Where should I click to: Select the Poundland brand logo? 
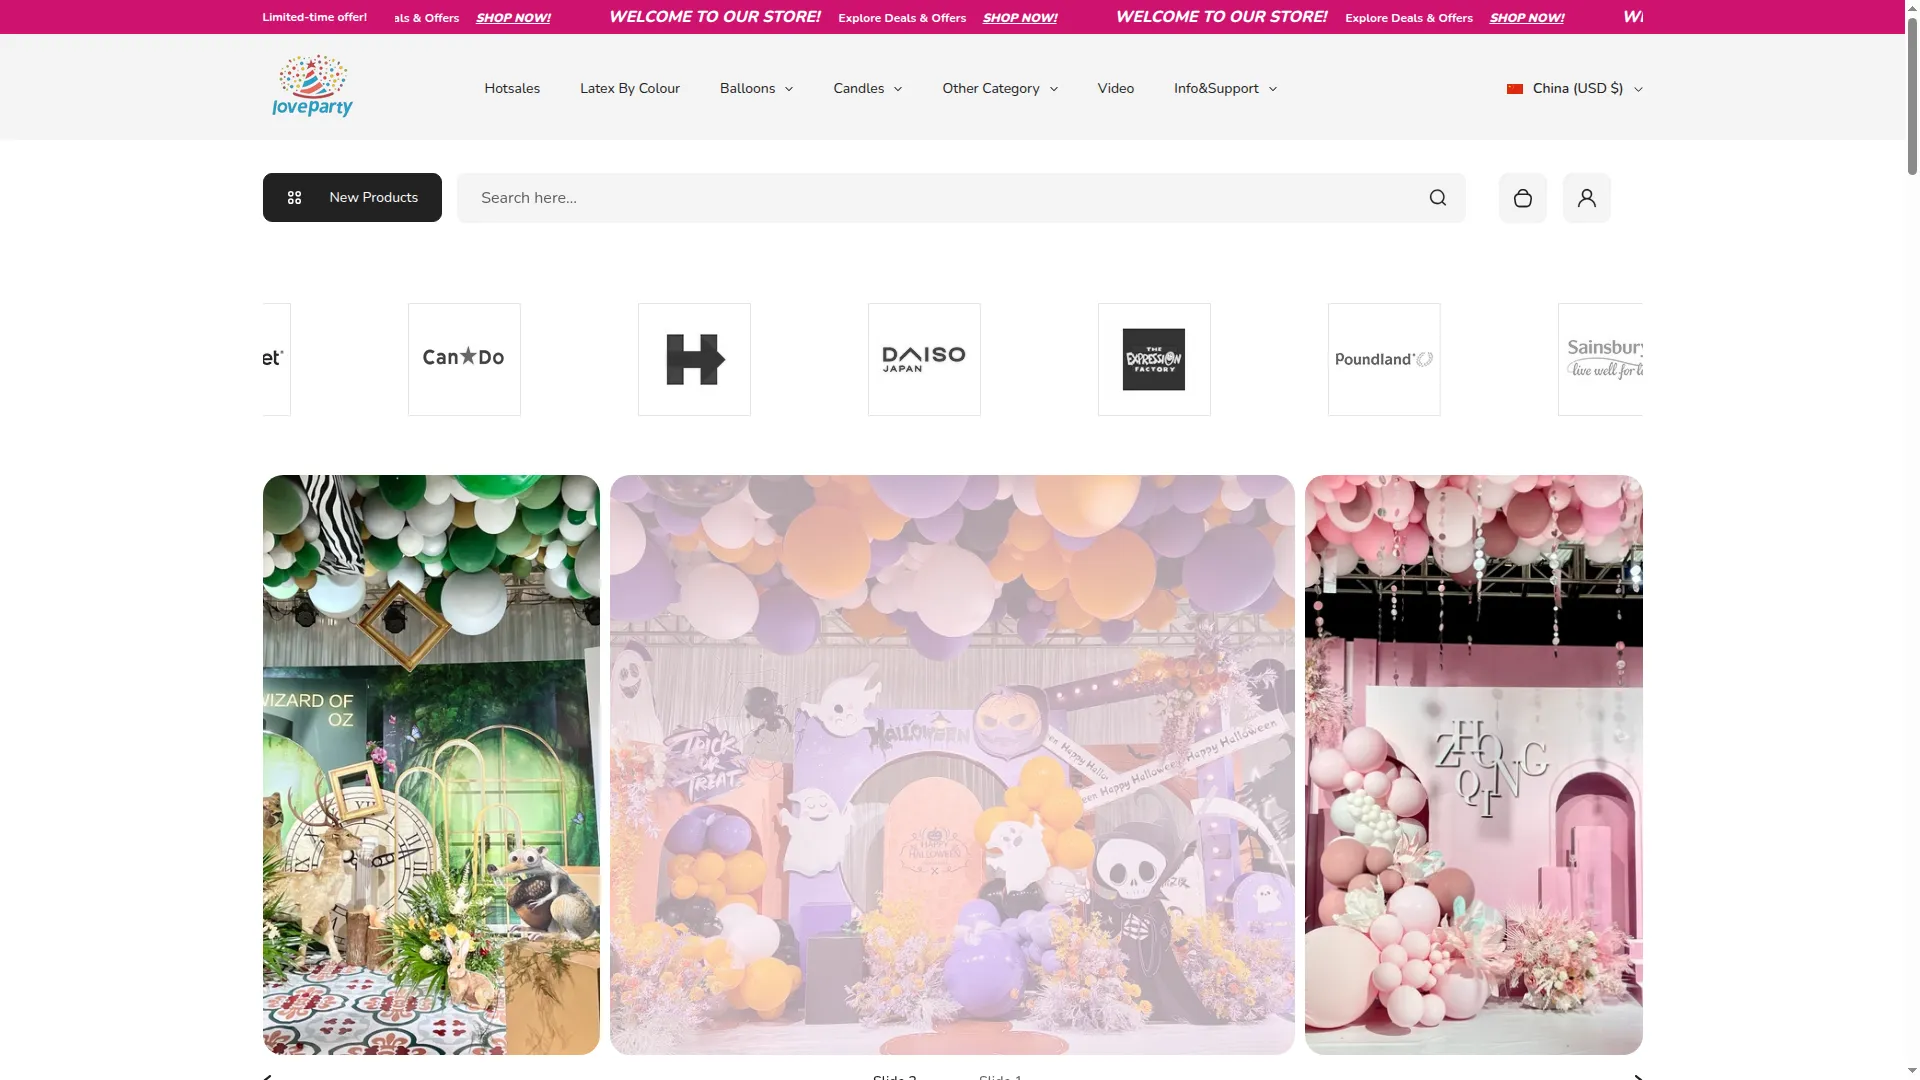coord(1384,359)
